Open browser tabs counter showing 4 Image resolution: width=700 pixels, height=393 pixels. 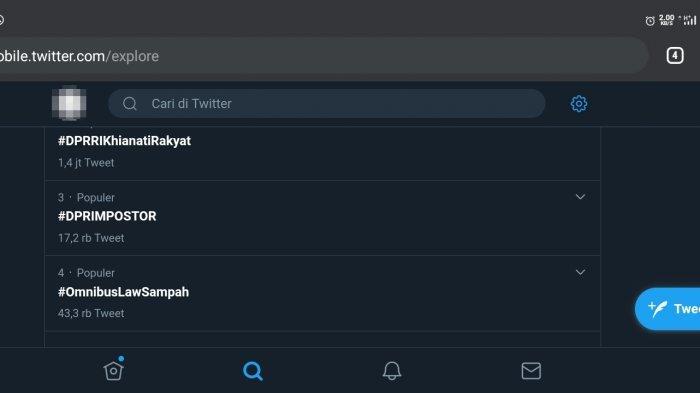[675, 56]
